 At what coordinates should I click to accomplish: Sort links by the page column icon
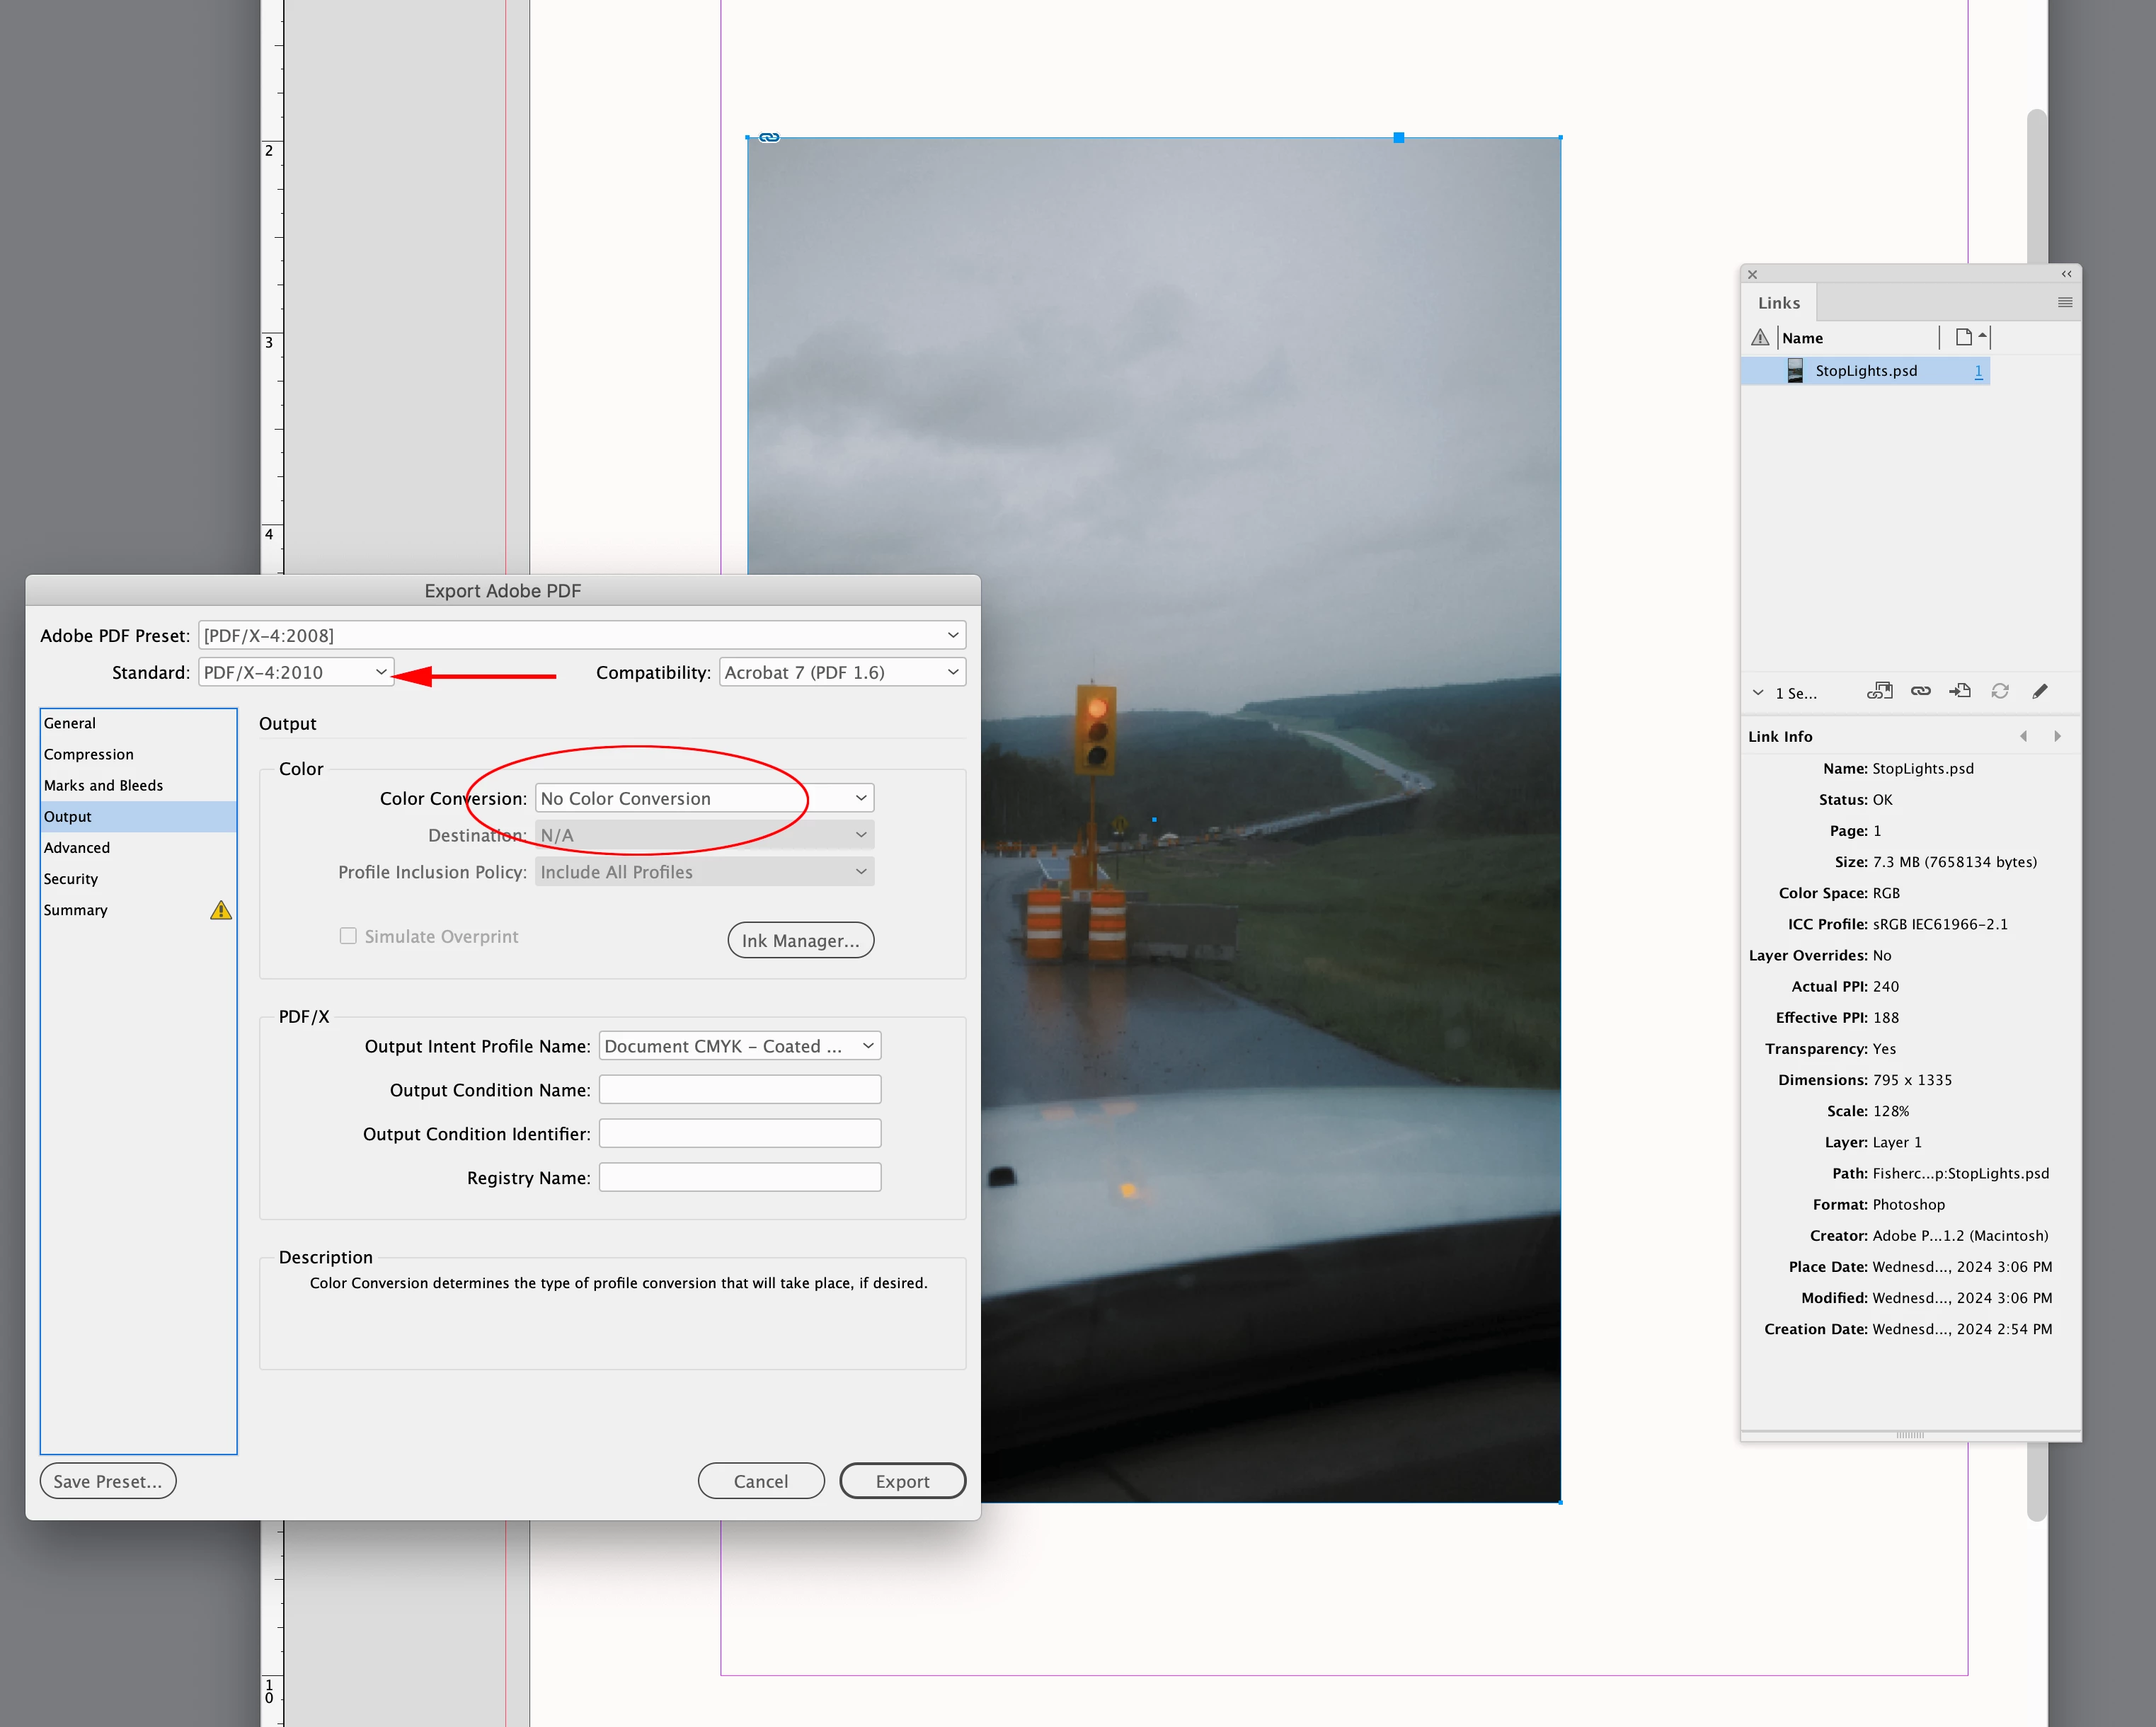click(1964, 337)
